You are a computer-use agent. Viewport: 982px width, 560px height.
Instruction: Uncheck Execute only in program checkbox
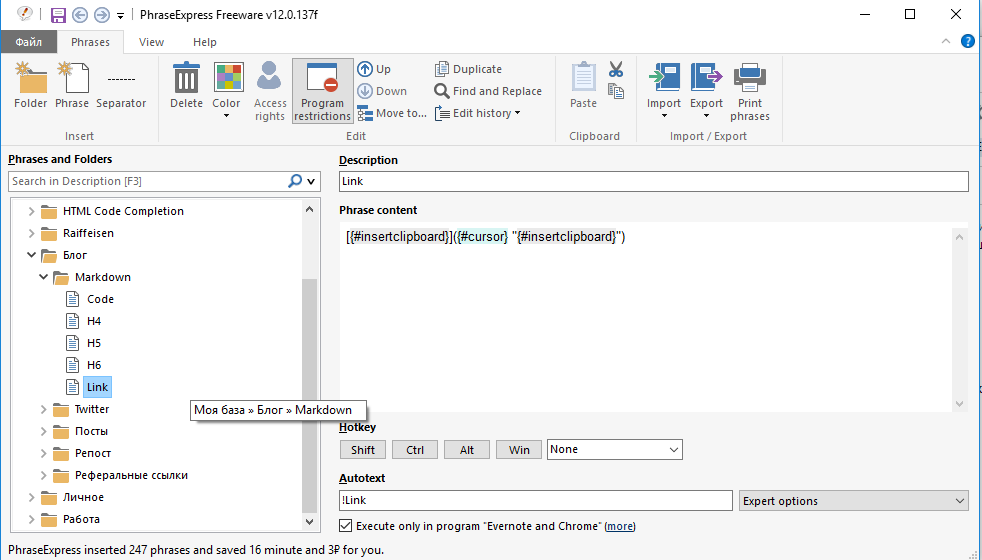(x=346, y=526)
